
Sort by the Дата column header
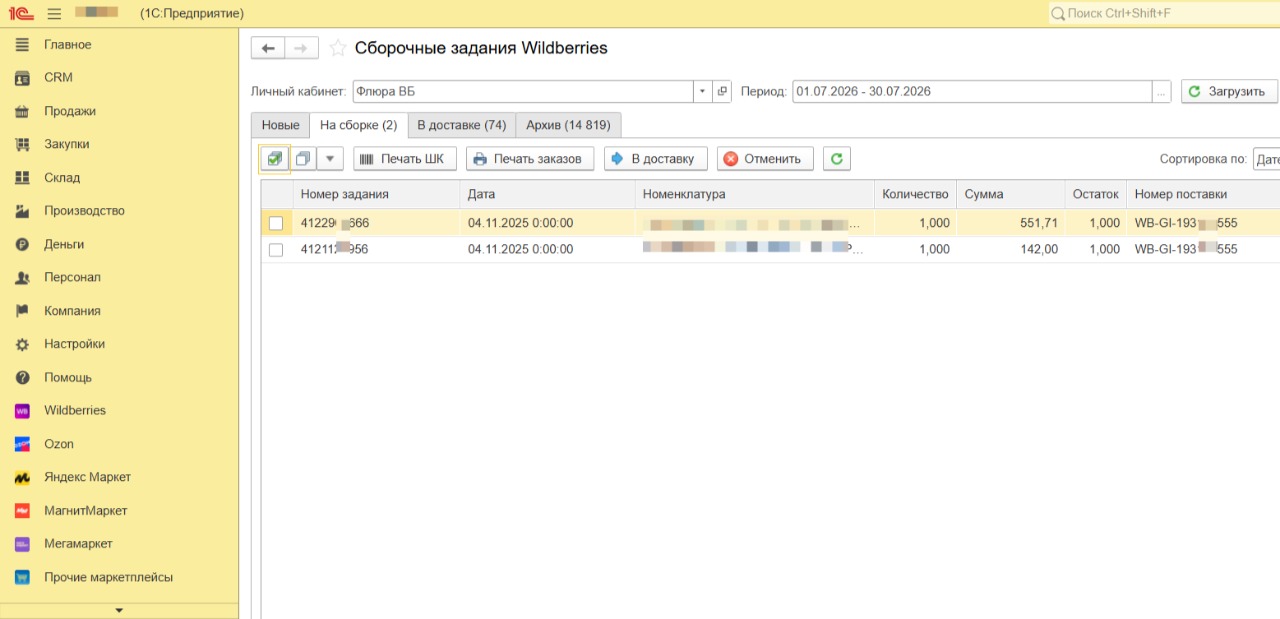click(547, 194)
